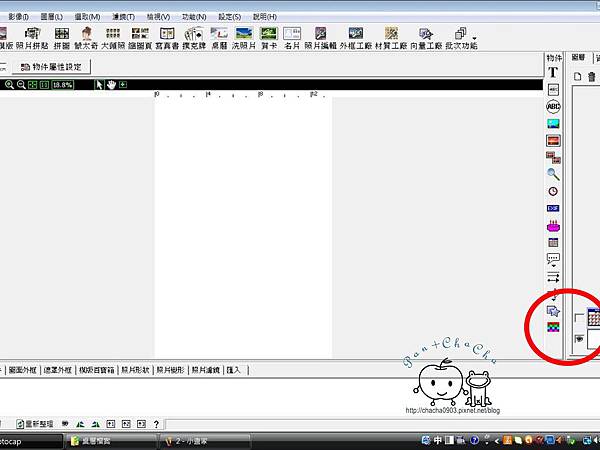Open the 檢視(V) menu
The width and height of the screenshot is (600, 450).
158,17
